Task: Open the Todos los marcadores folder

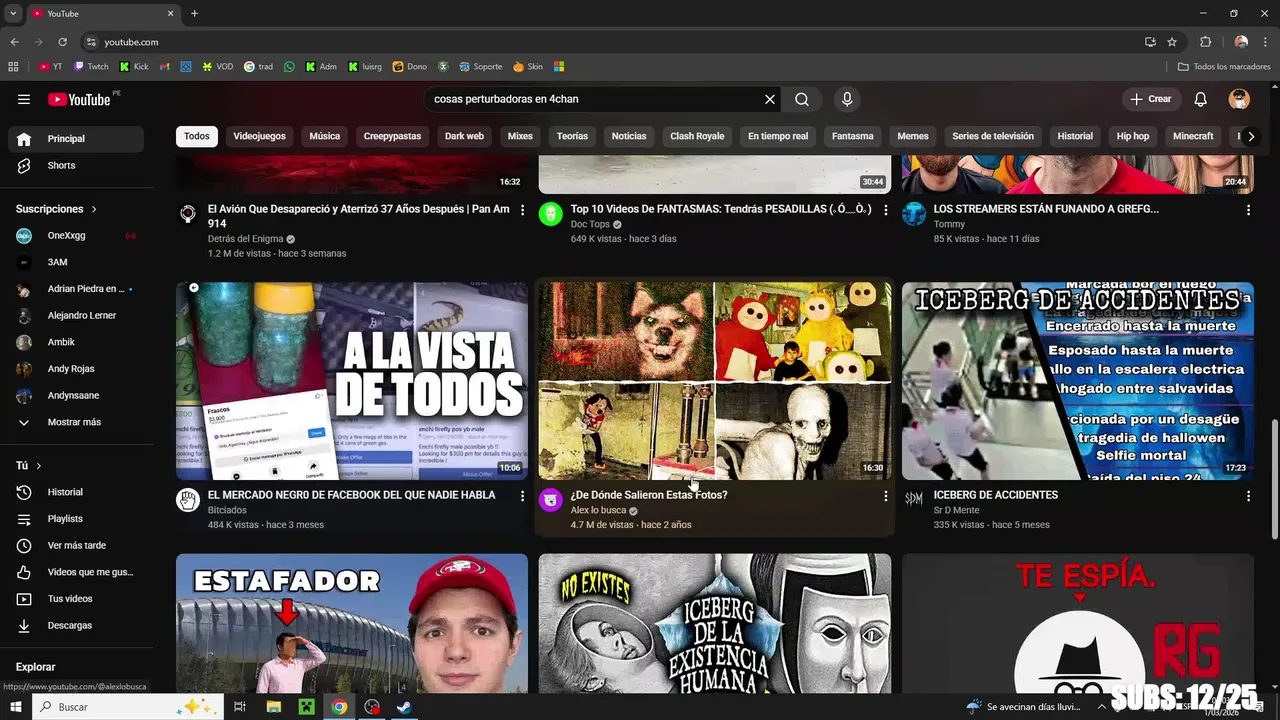Action: click(1224, 67)
